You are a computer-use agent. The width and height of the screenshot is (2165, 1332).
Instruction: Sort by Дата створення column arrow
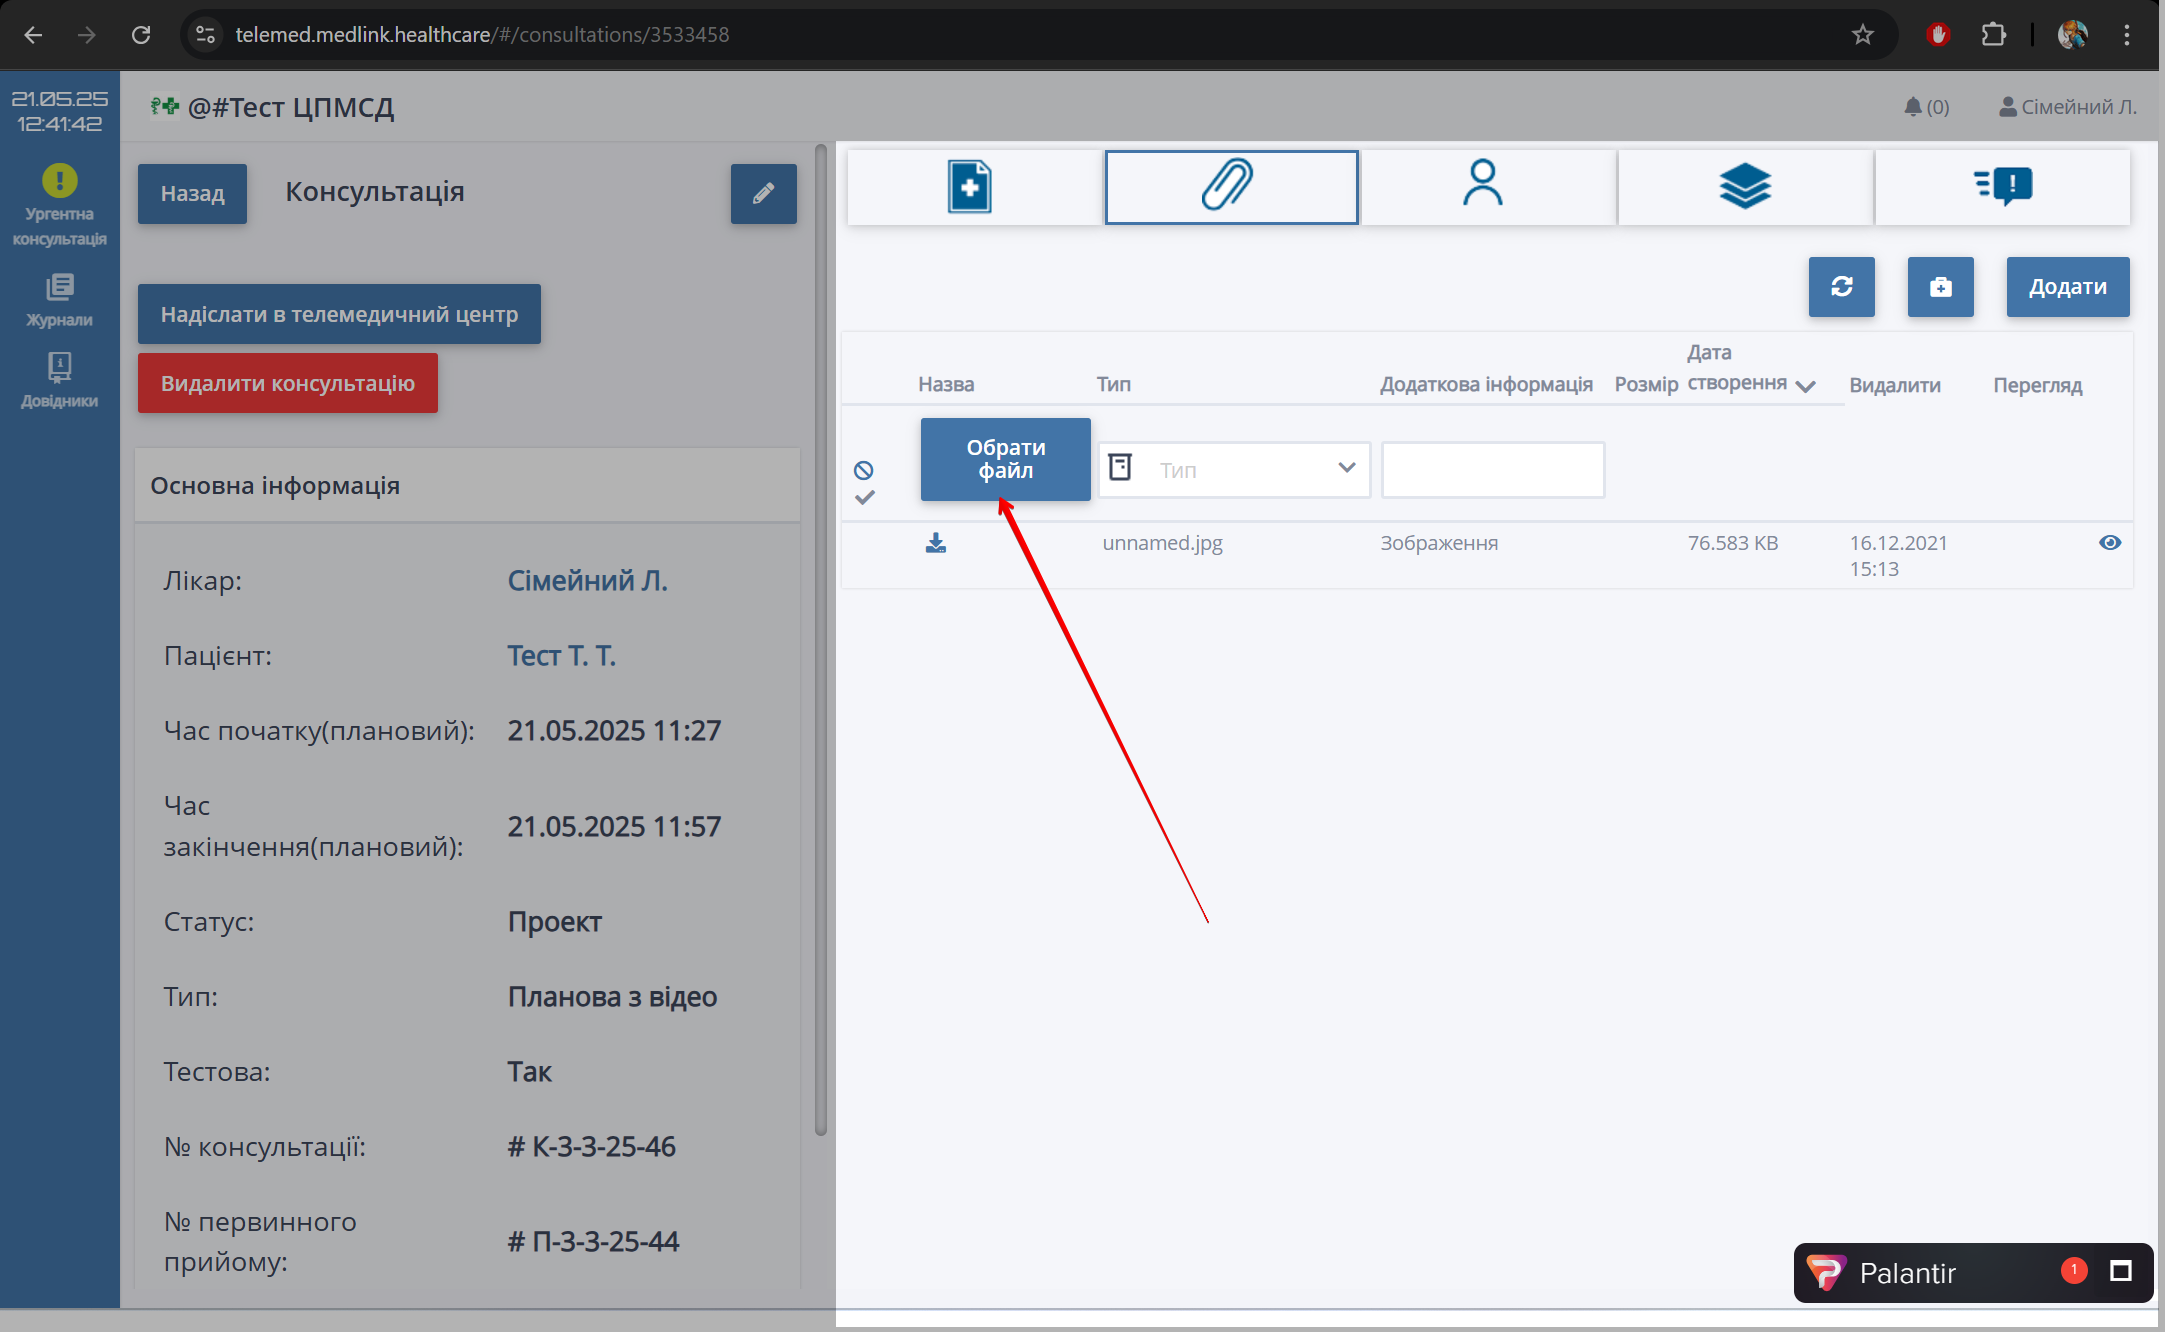[1805, 386]
